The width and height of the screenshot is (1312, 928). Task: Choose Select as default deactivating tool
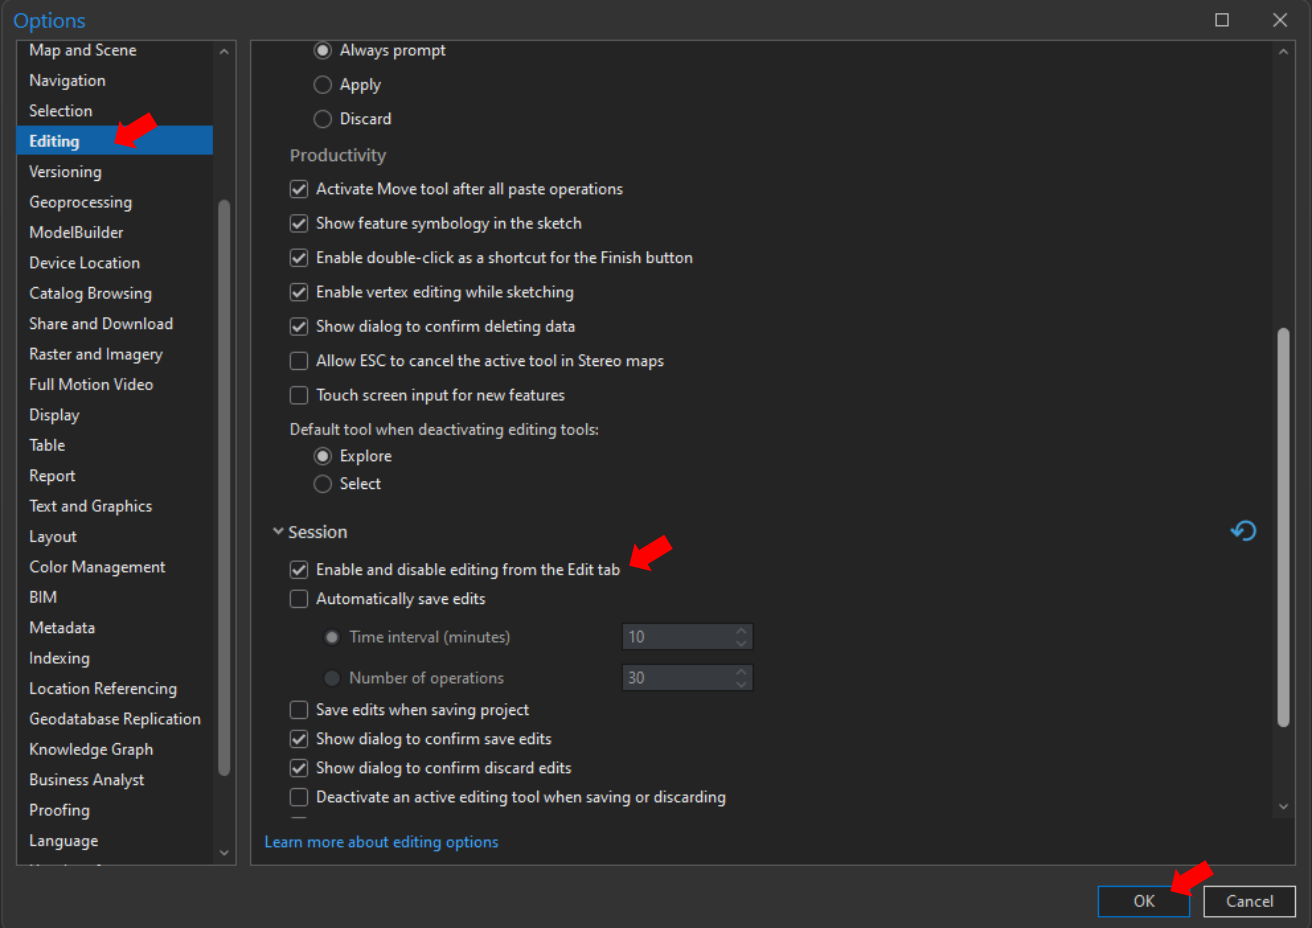(x=323, y=484)
